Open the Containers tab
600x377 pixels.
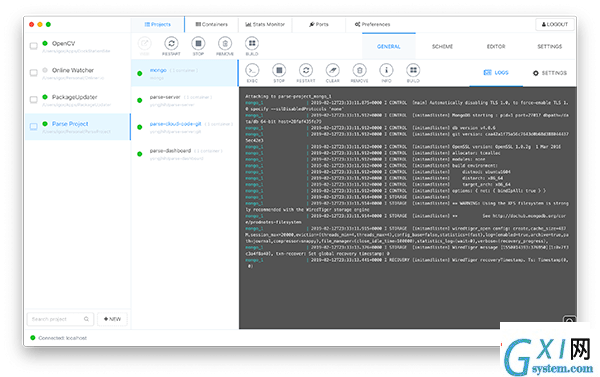coord(211,24)
